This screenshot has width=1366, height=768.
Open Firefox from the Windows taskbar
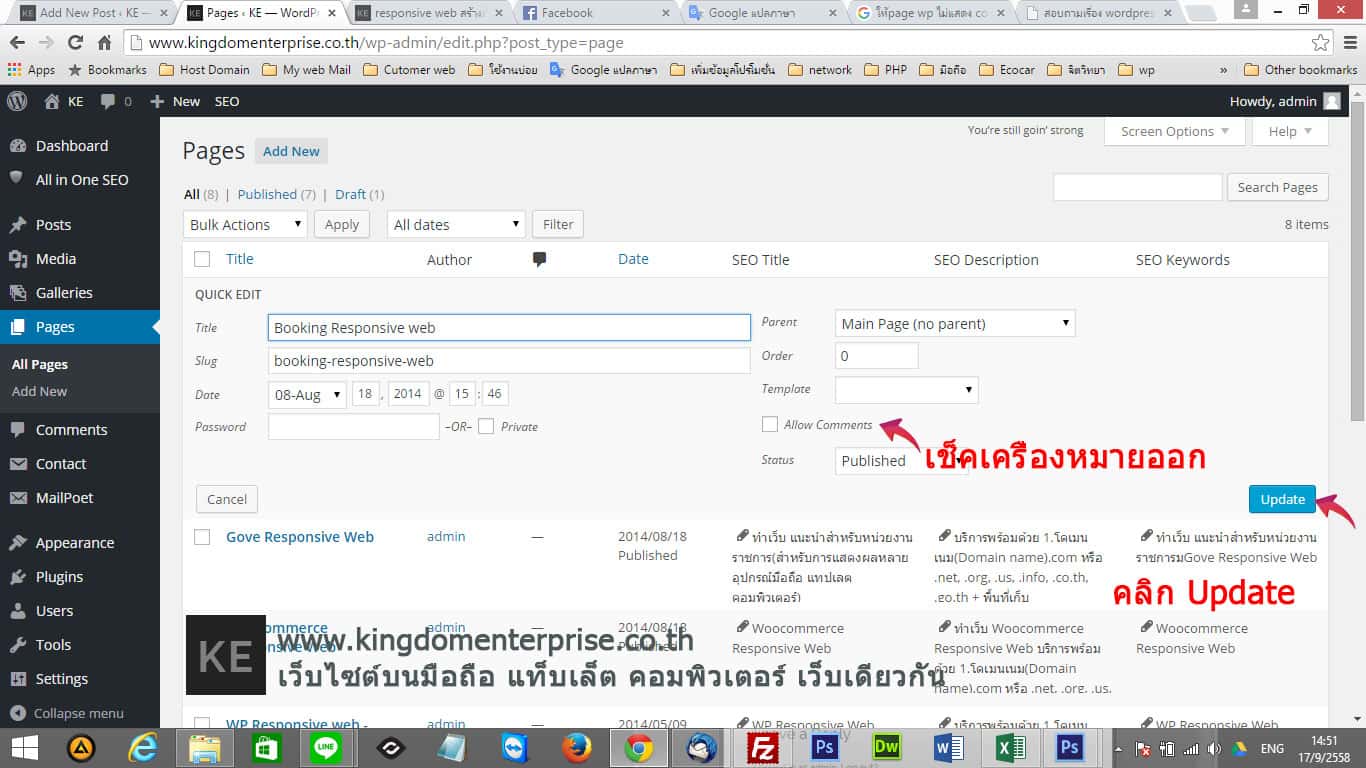[576, 747]
